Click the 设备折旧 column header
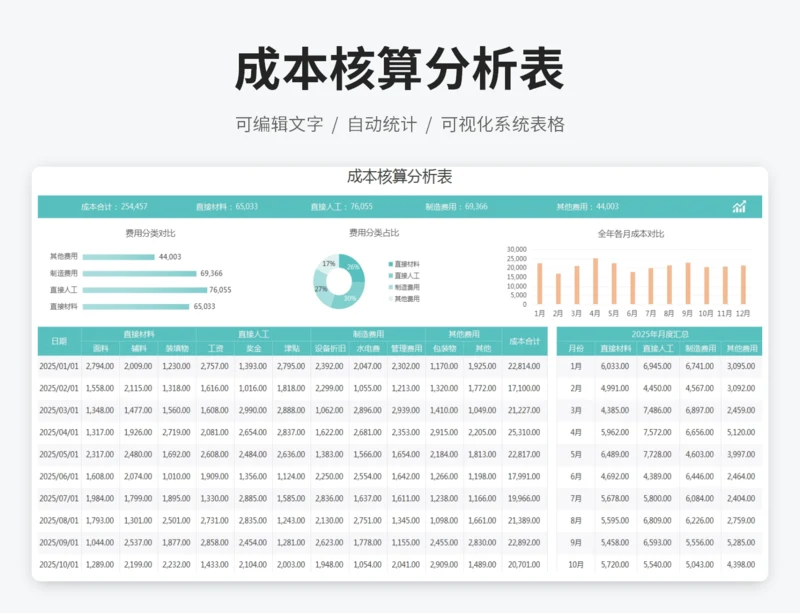Image resolution: width=800 pixels, height=613 pixels. tap(330, 349)
